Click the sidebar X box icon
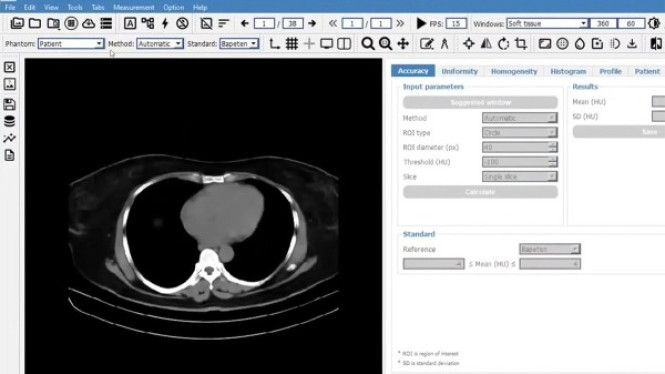This screenshot has height=374, width=665. 9,67
